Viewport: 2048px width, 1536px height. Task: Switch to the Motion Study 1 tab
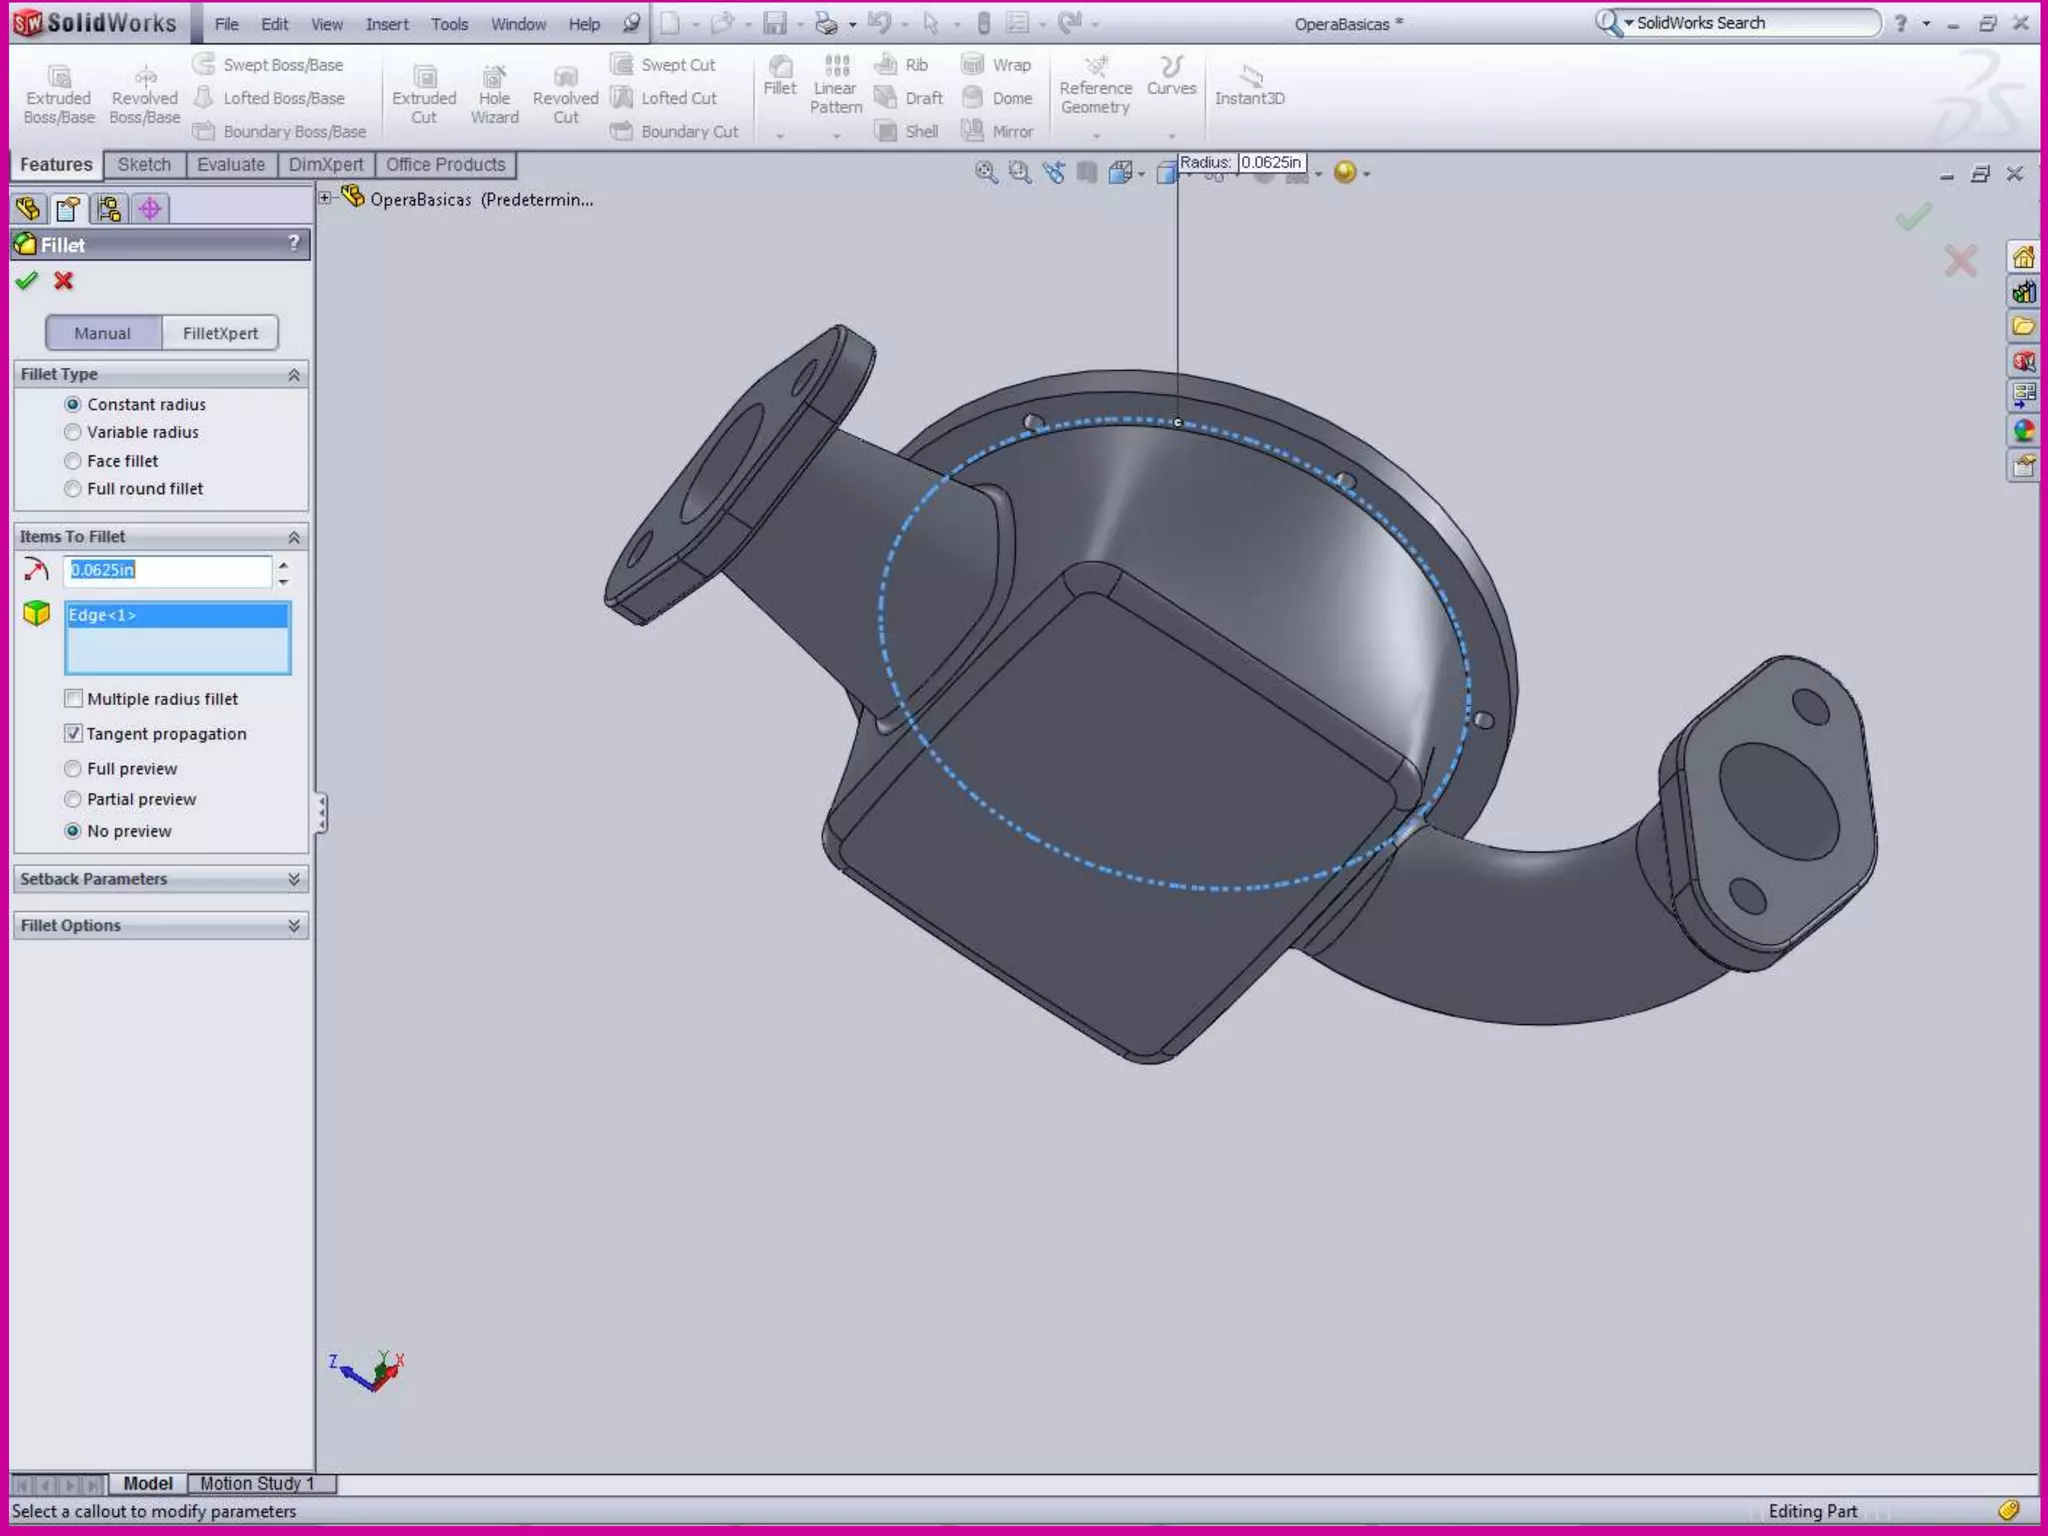(257, 1484)
